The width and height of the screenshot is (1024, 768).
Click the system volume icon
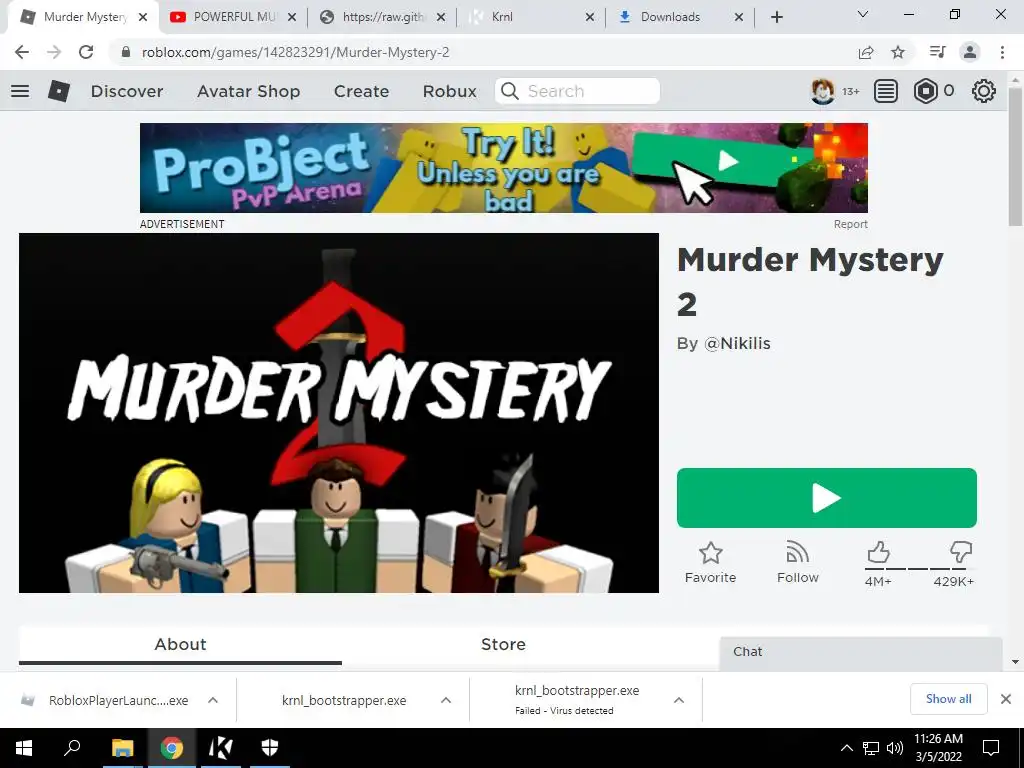point(895,748)
